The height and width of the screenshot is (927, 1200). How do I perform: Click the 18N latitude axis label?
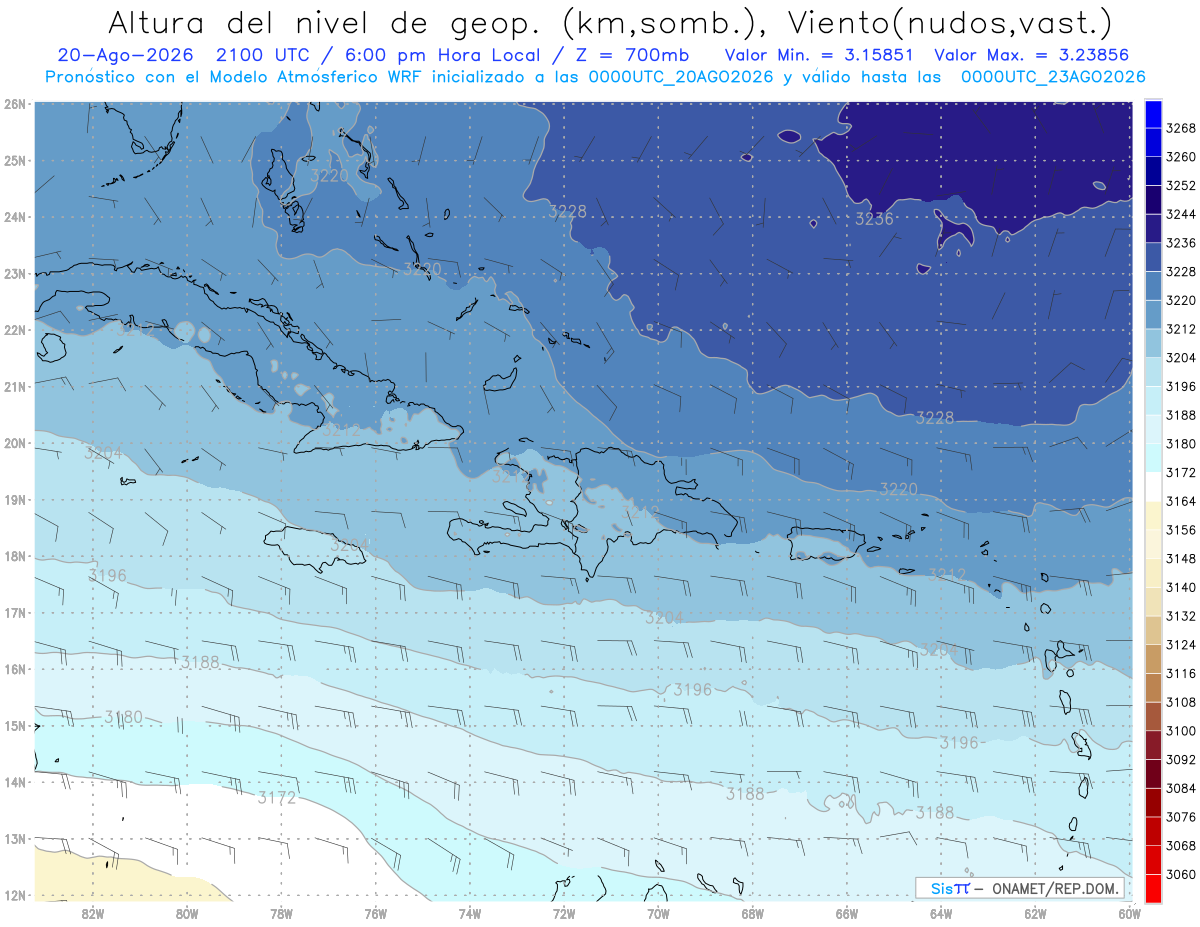pos(15,556)
